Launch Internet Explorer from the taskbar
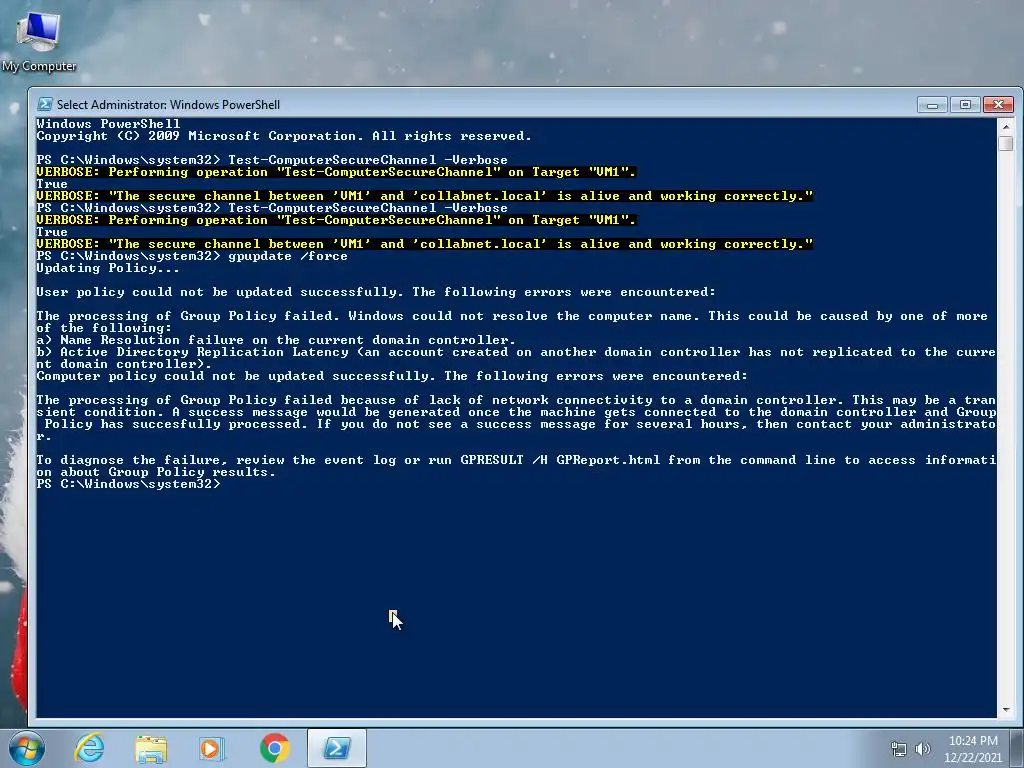This screenshot has width=1024, height=768. coord(89,748)
